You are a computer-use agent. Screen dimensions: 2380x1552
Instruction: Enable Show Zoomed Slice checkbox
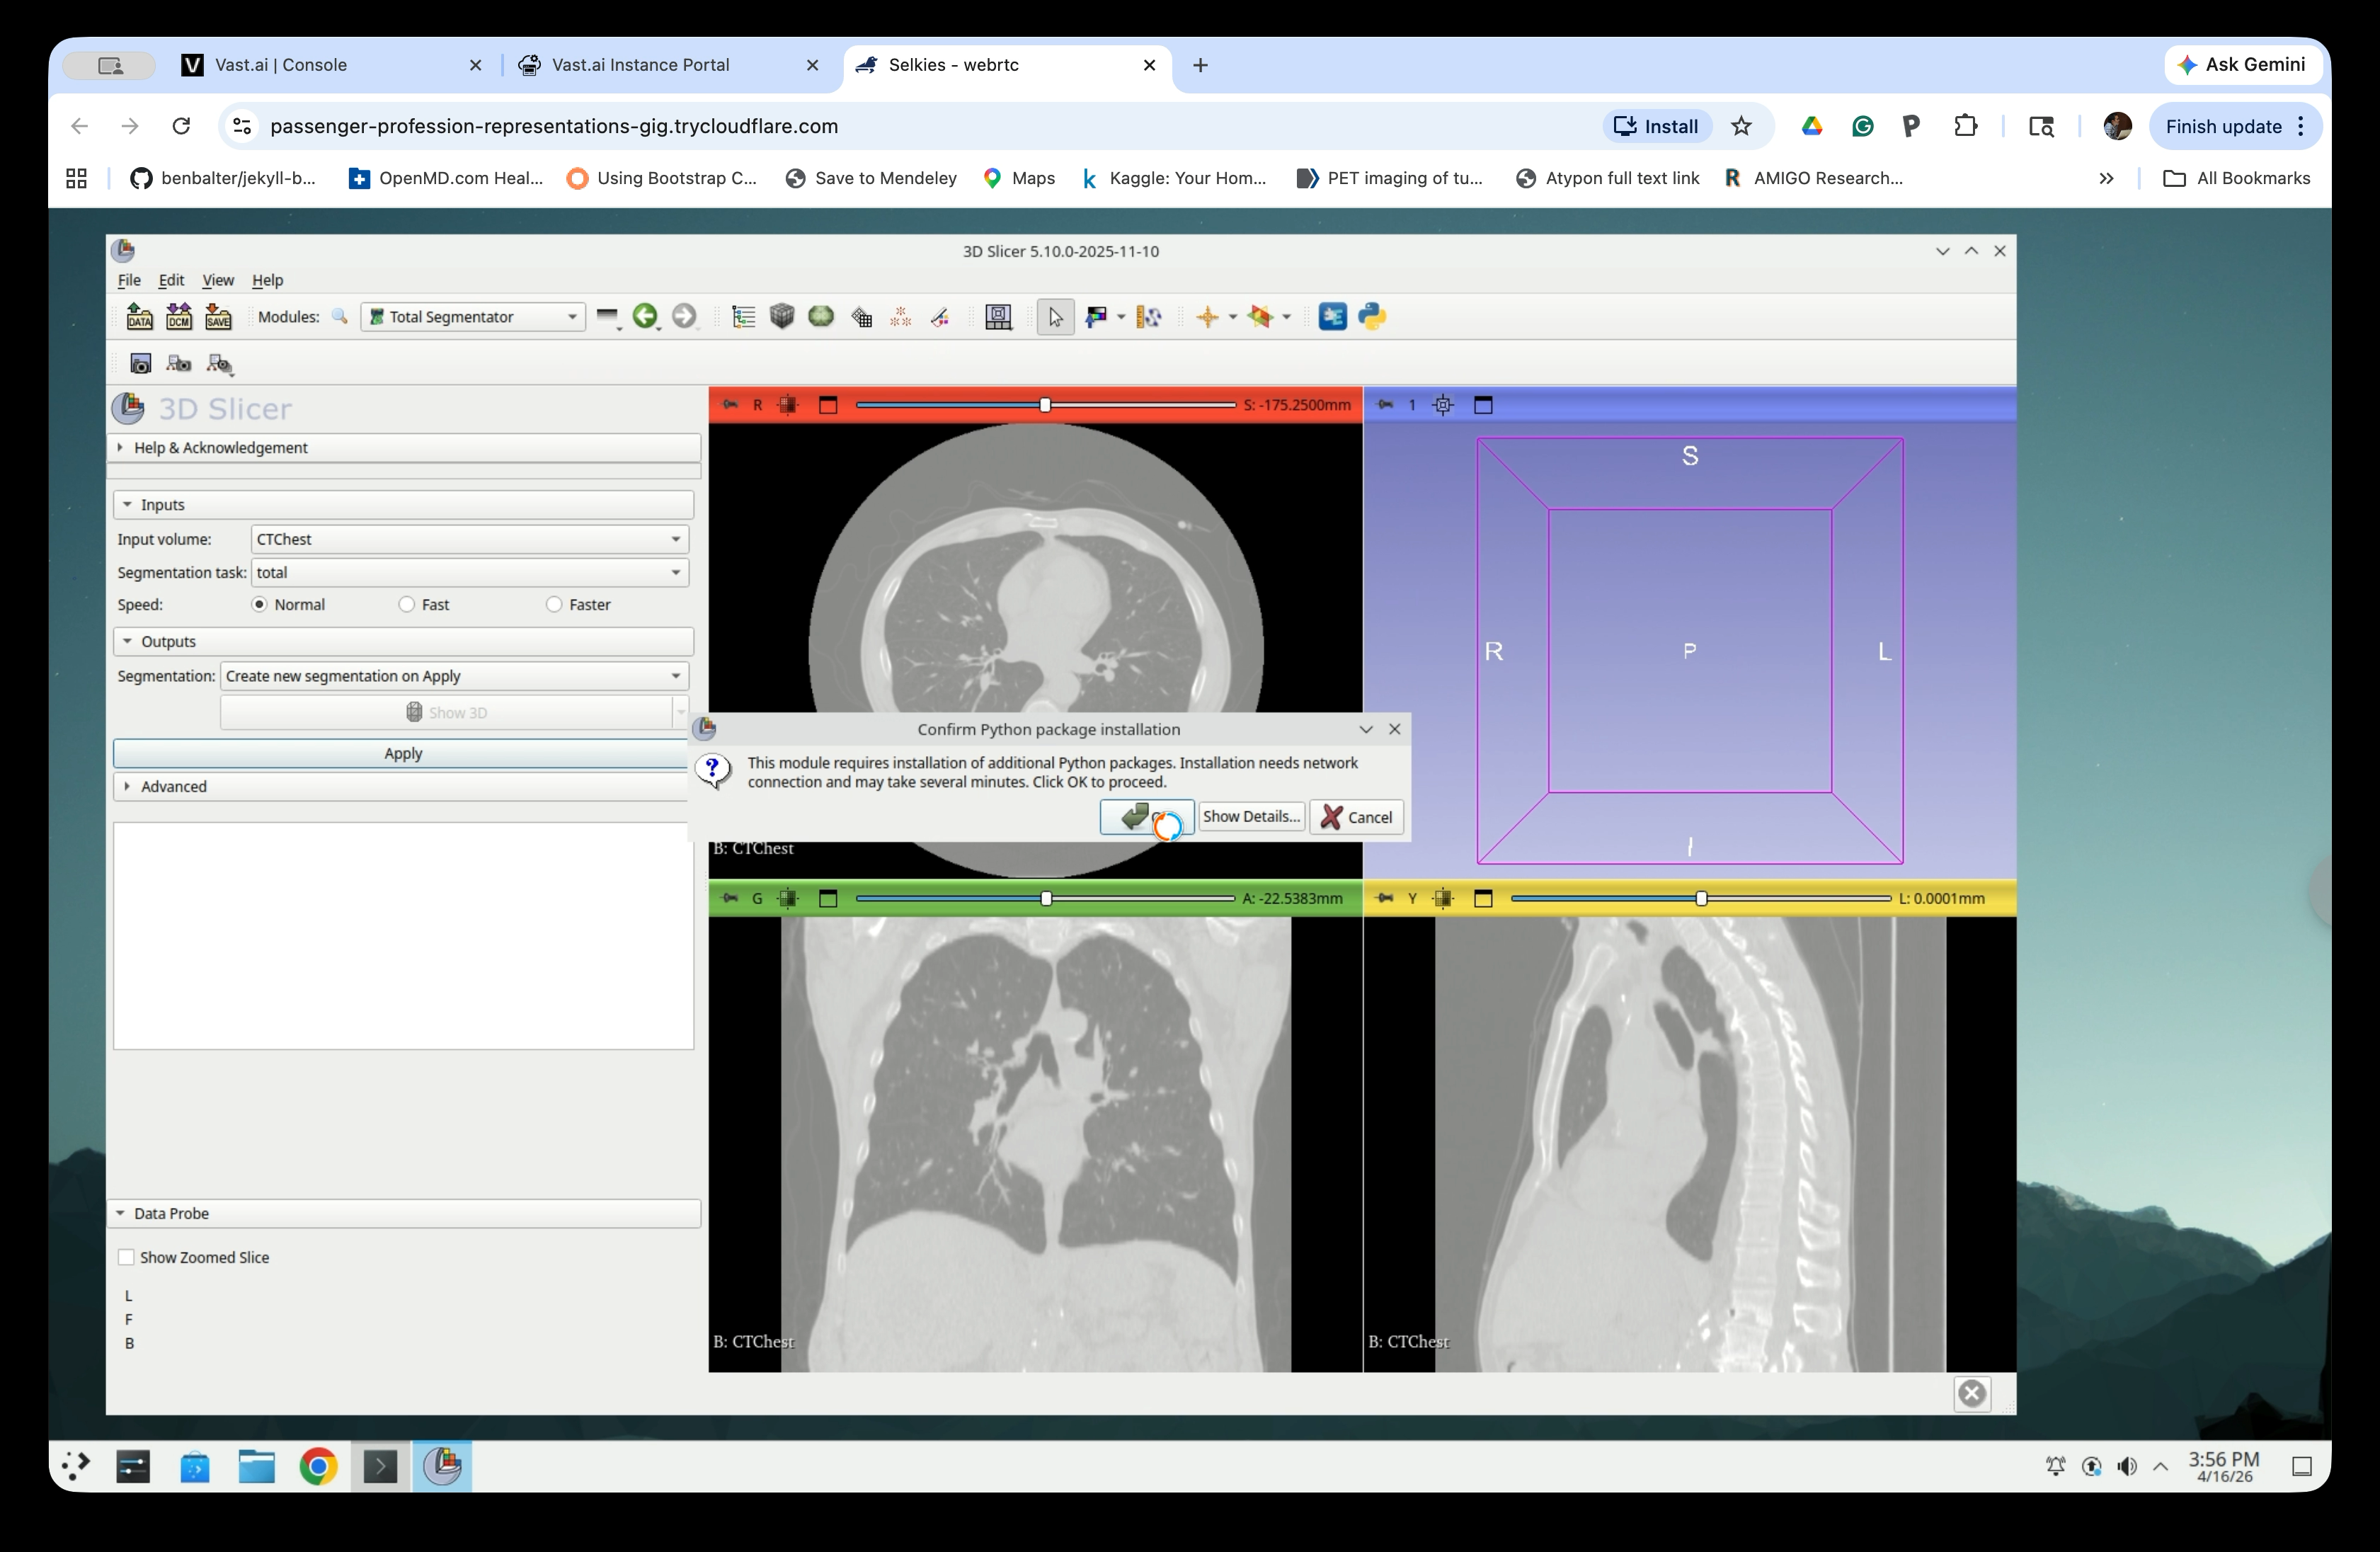click(127, 1257)
